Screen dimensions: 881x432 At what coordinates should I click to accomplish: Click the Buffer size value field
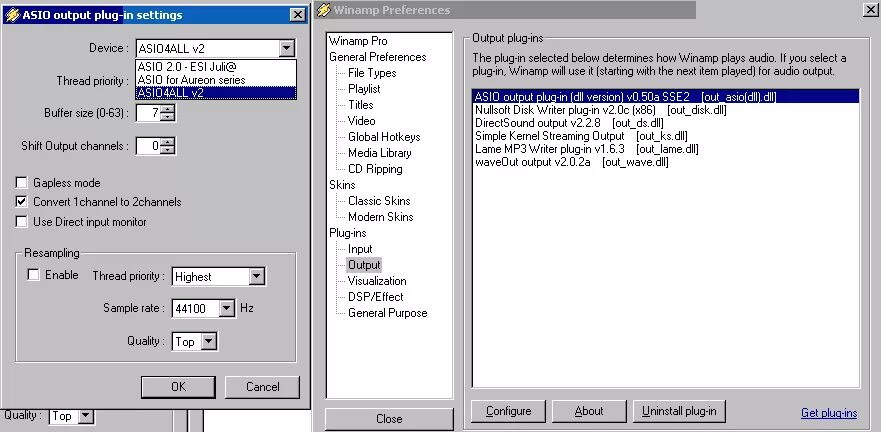pos(149,113)
